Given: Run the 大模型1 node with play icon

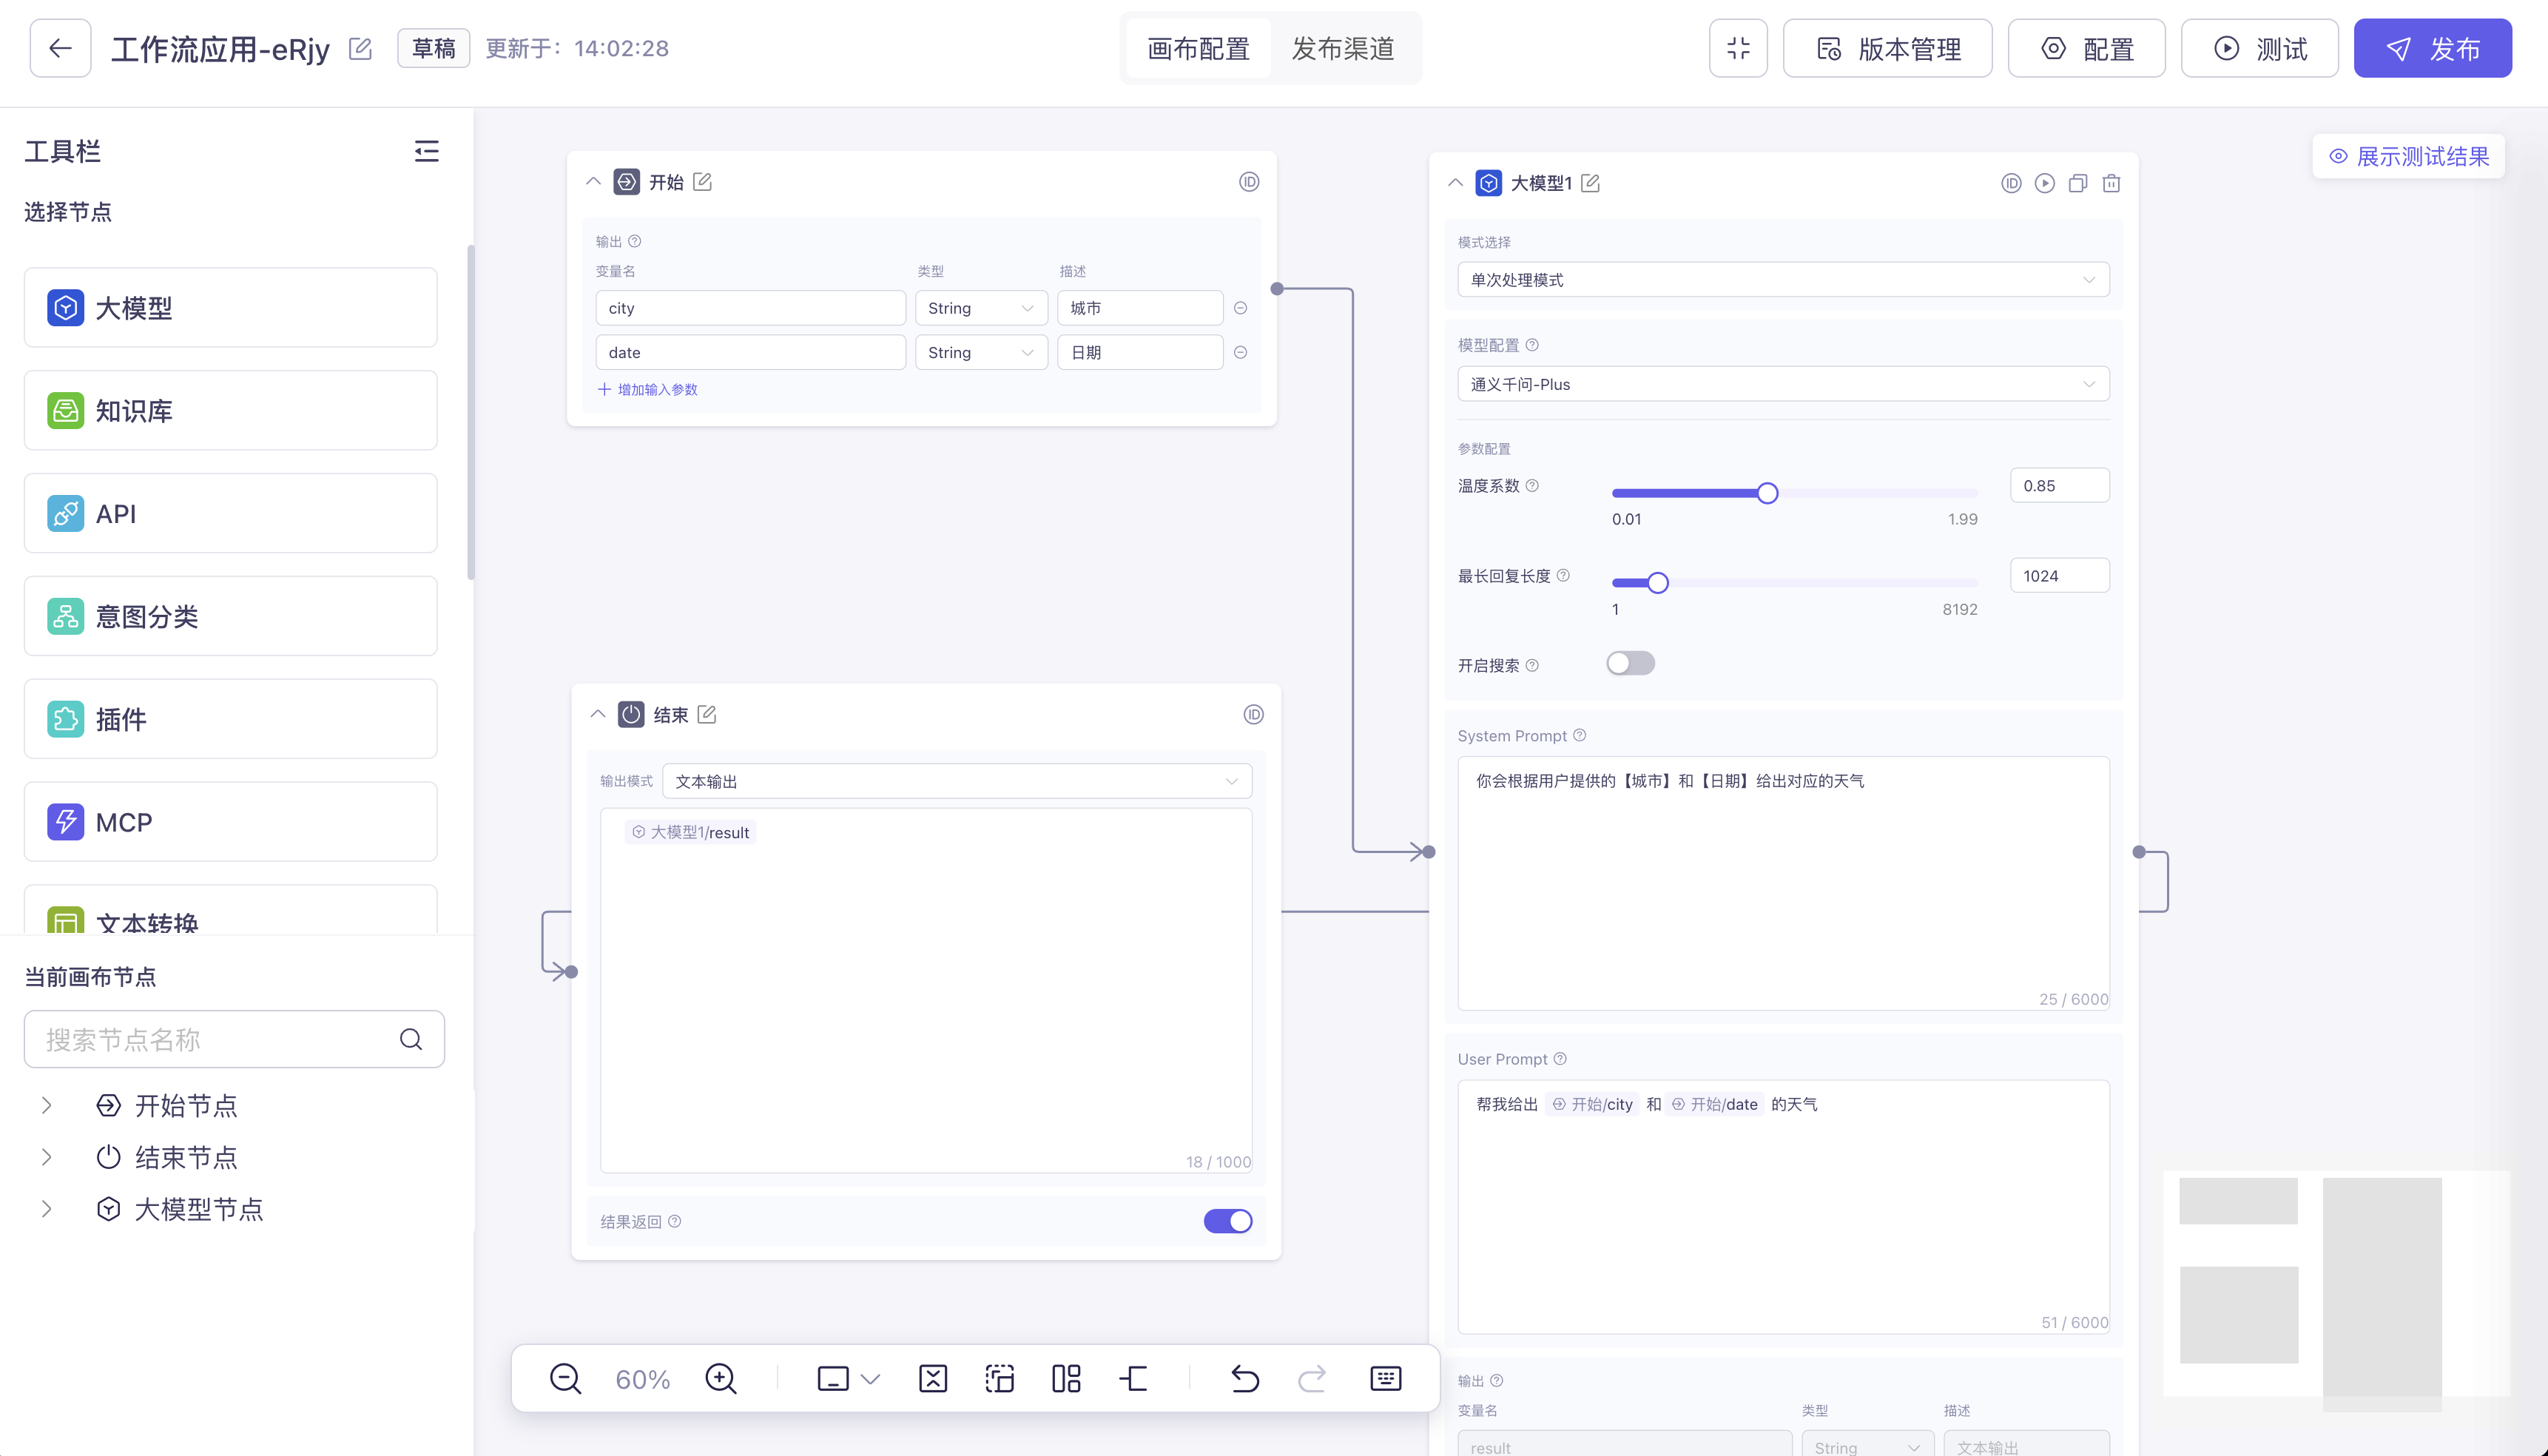Looking at the screenshot, I should pyautogui.click(x=2045, y=184).
